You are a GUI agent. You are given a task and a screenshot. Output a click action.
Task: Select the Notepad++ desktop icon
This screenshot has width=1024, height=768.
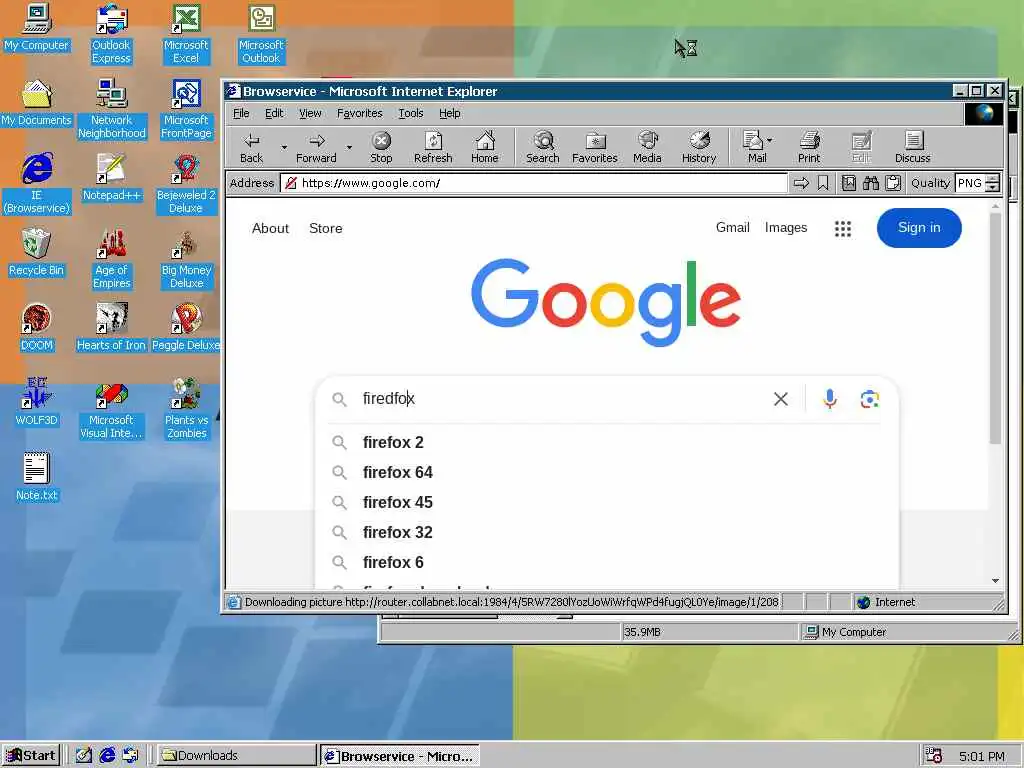(x=112, y=177)
